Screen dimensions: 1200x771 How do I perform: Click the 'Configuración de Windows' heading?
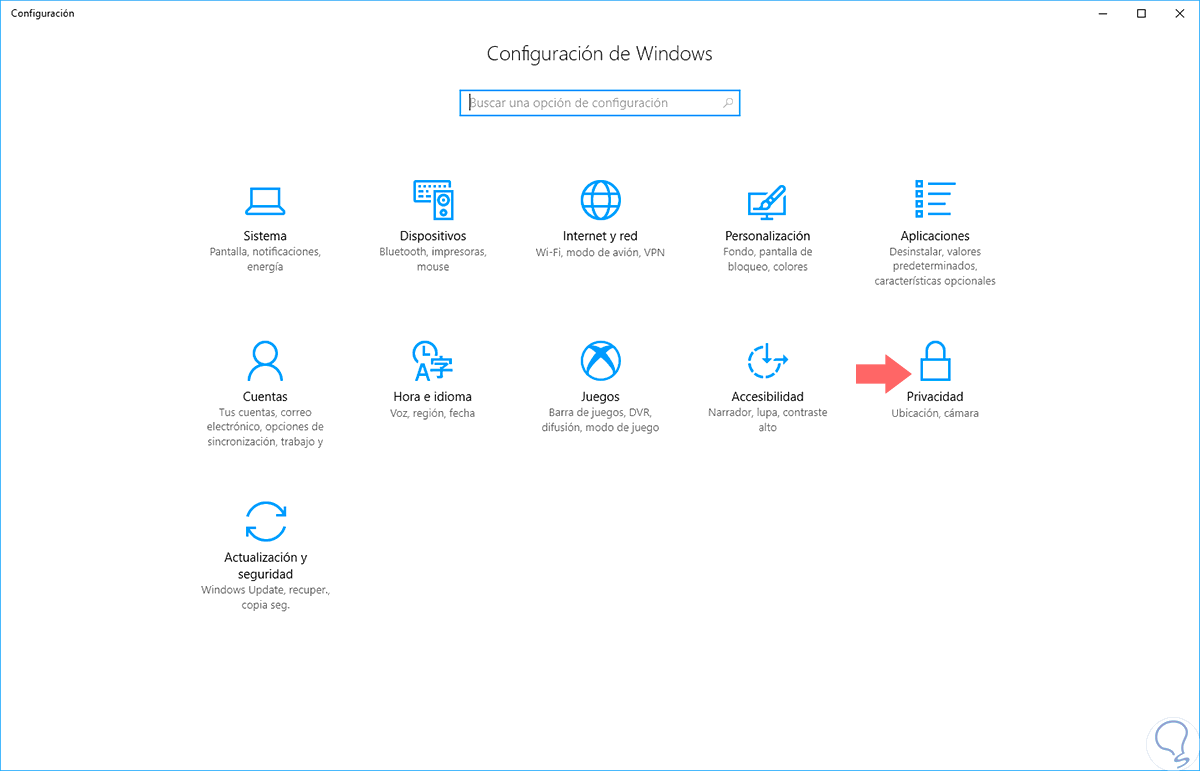click(x=600, y=54)
